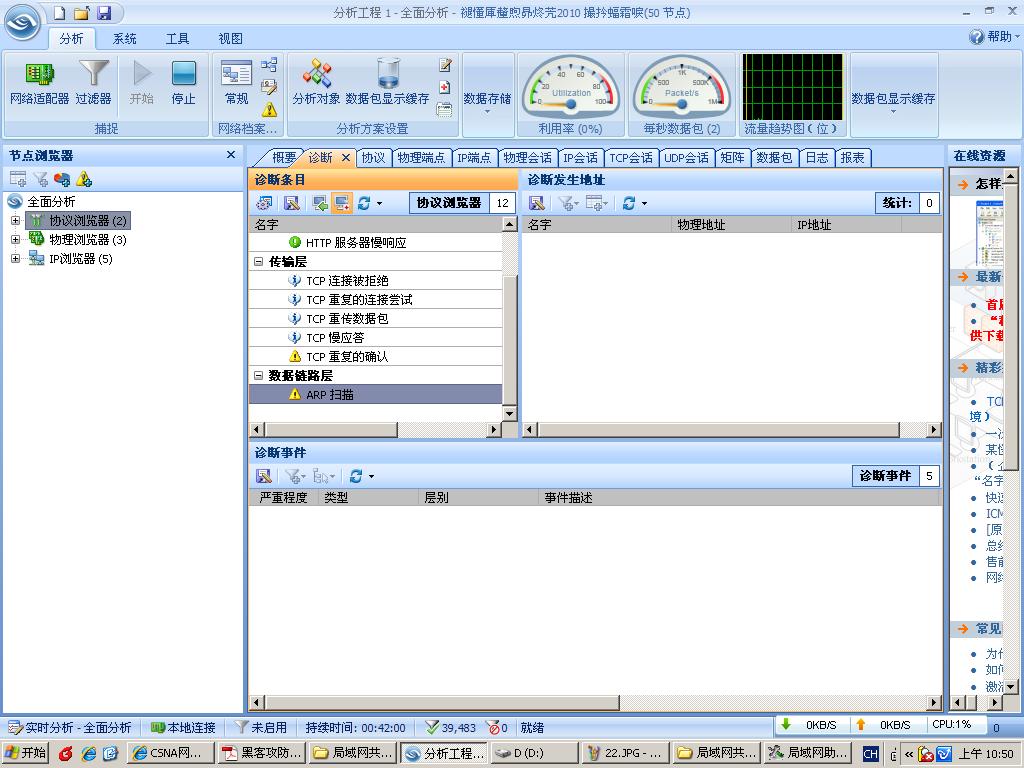Switch to the 协议 tab
This screenshot has width=1024, height=768.
pyautogui.click(x=373, y=158)
